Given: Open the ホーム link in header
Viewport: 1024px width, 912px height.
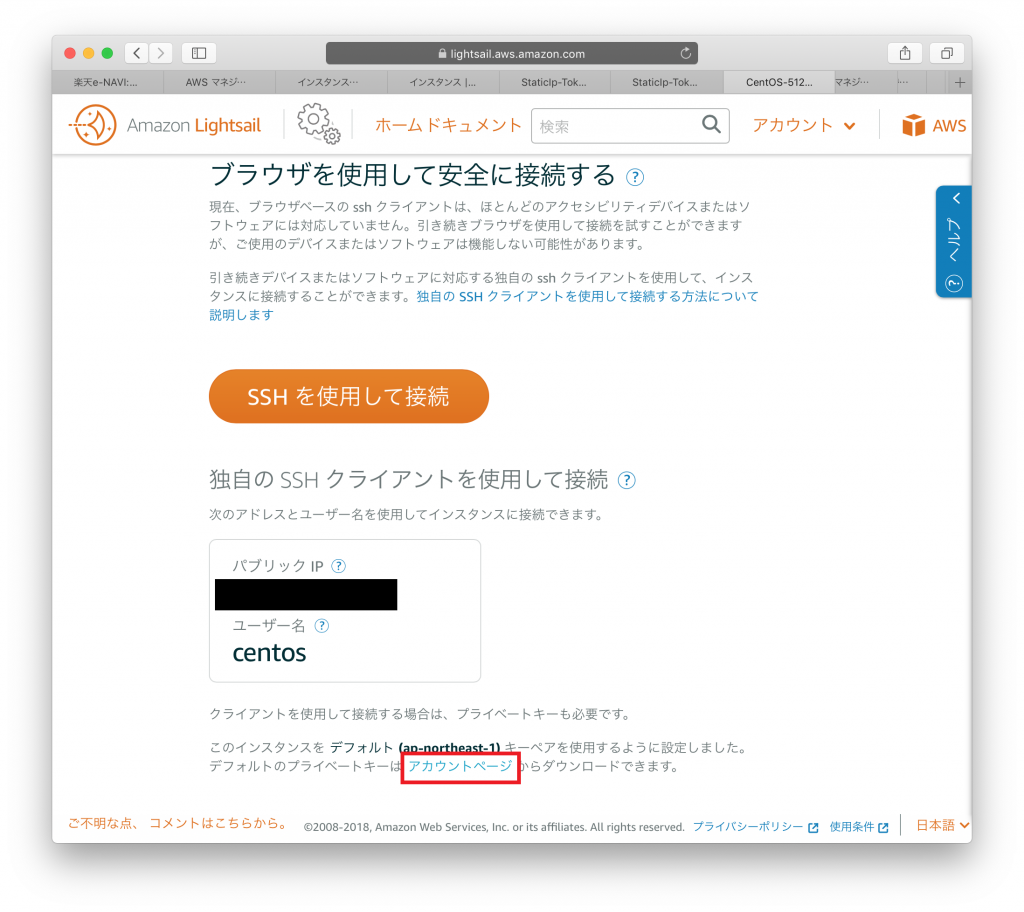Looking at the screenshot, I should pyautogui.click(x=399, y=125).
